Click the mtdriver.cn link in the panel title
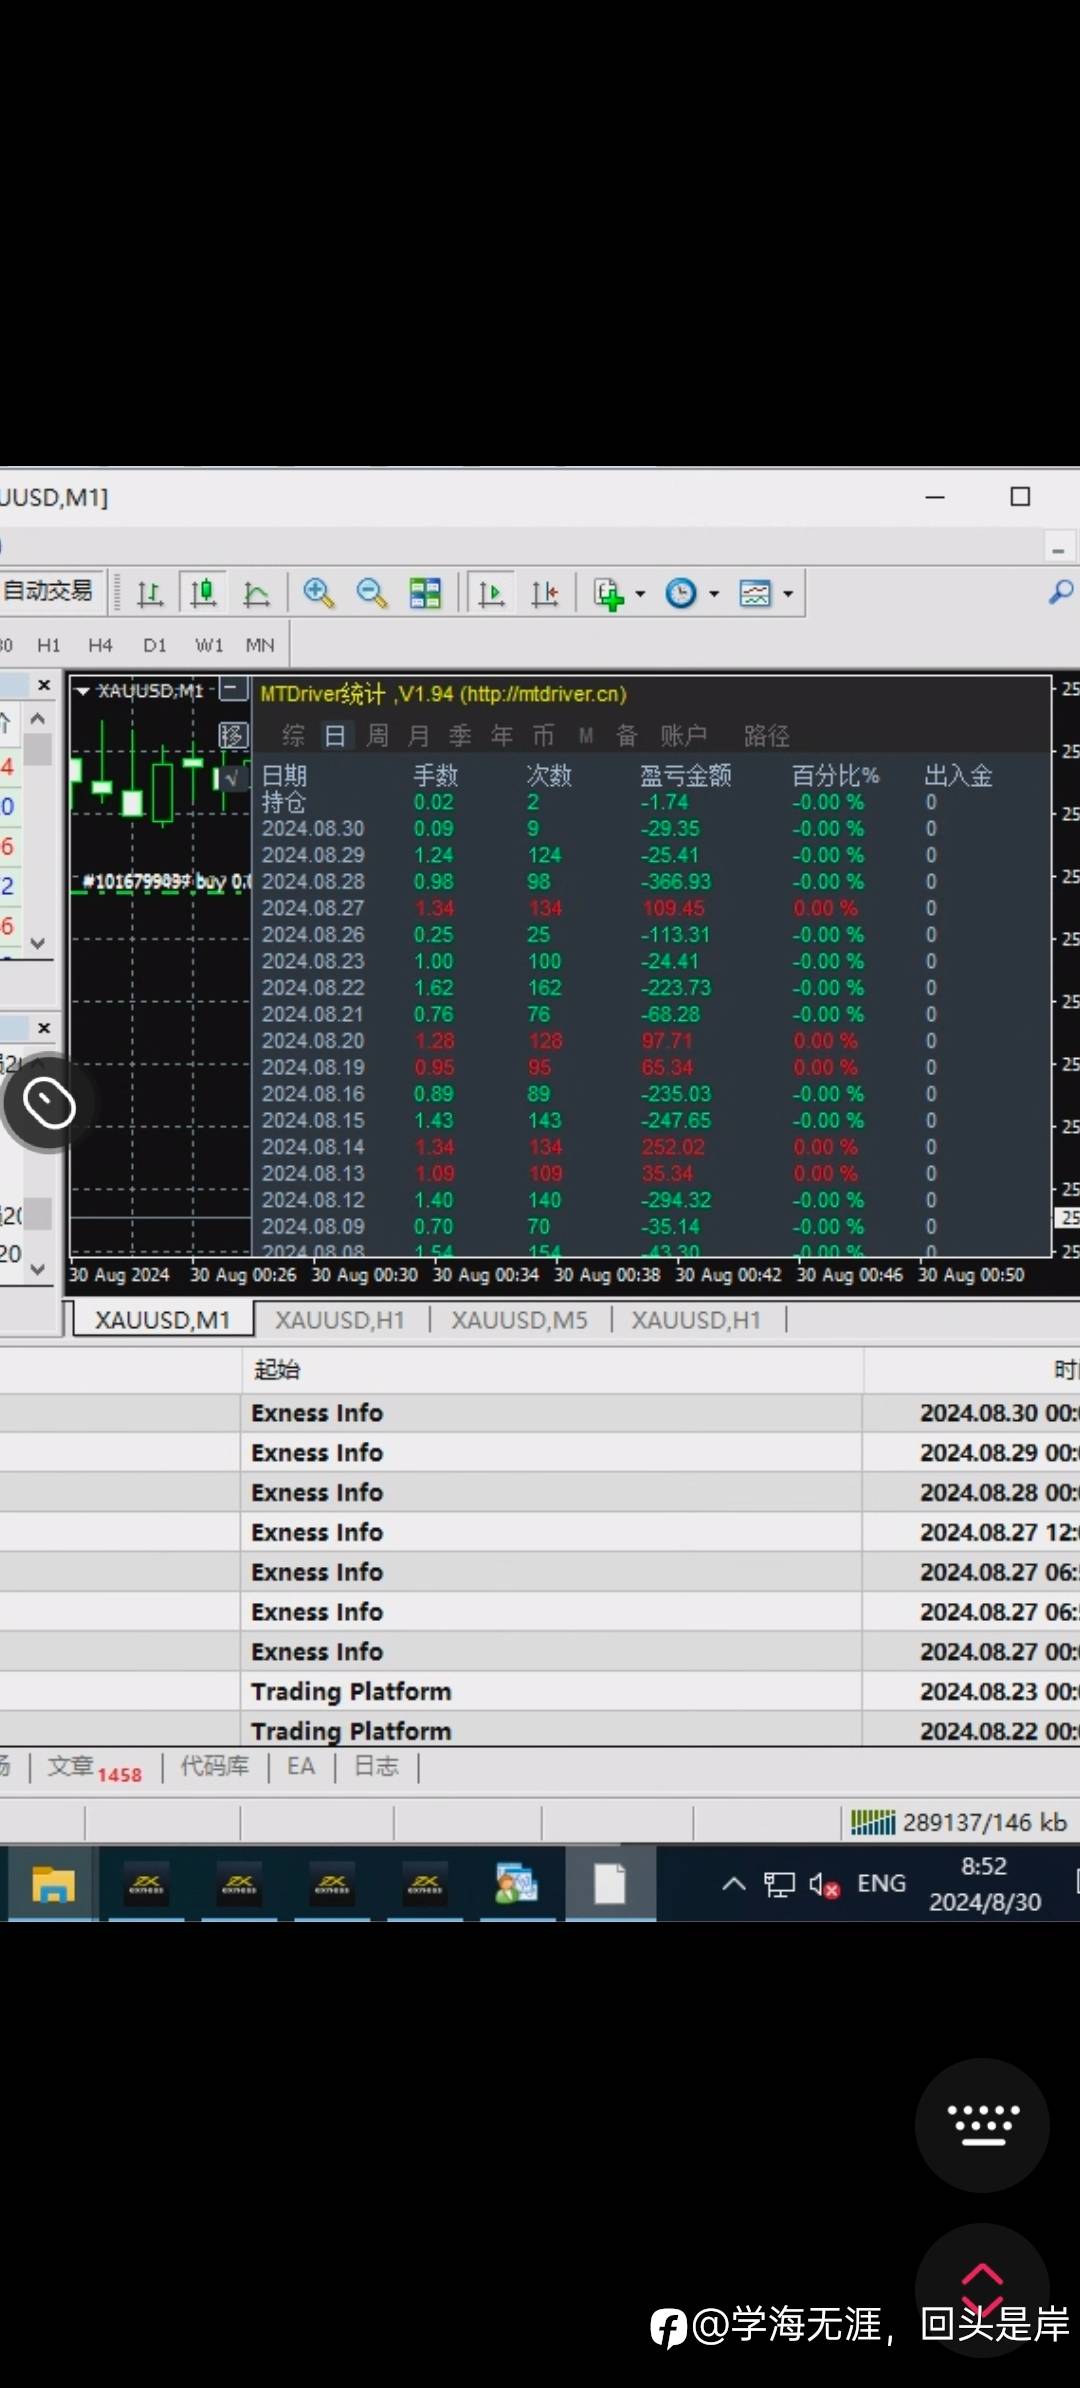 tap(543, 694)
